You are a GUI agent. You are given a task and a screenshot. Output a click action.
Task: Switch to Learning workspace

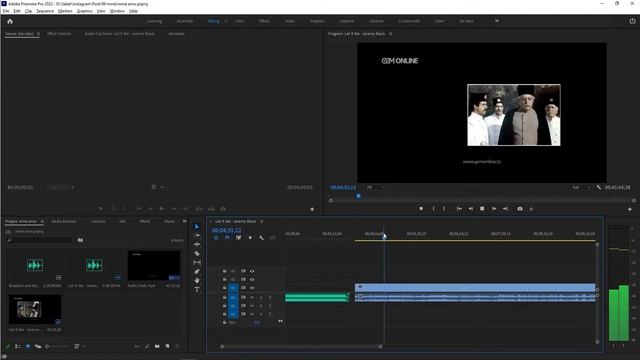pyautogui.click(x=154, y=21)
